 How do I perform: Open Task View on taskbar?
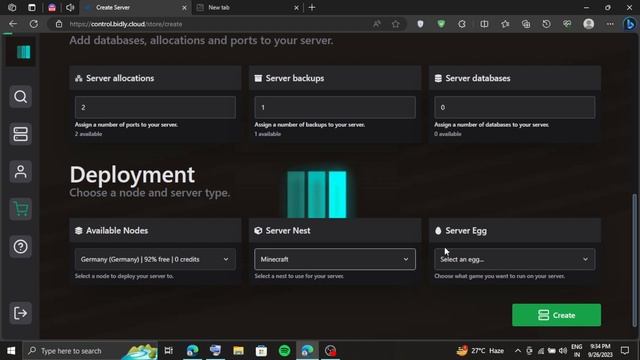169,351
